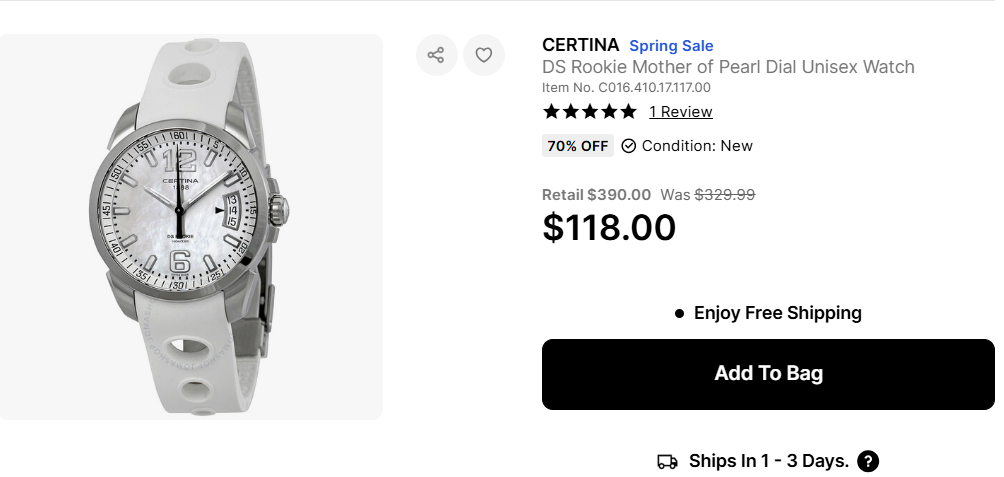Click the DS Rookie product title
The width and height of the screenshot is (1004, 477).
click(728, 67)
